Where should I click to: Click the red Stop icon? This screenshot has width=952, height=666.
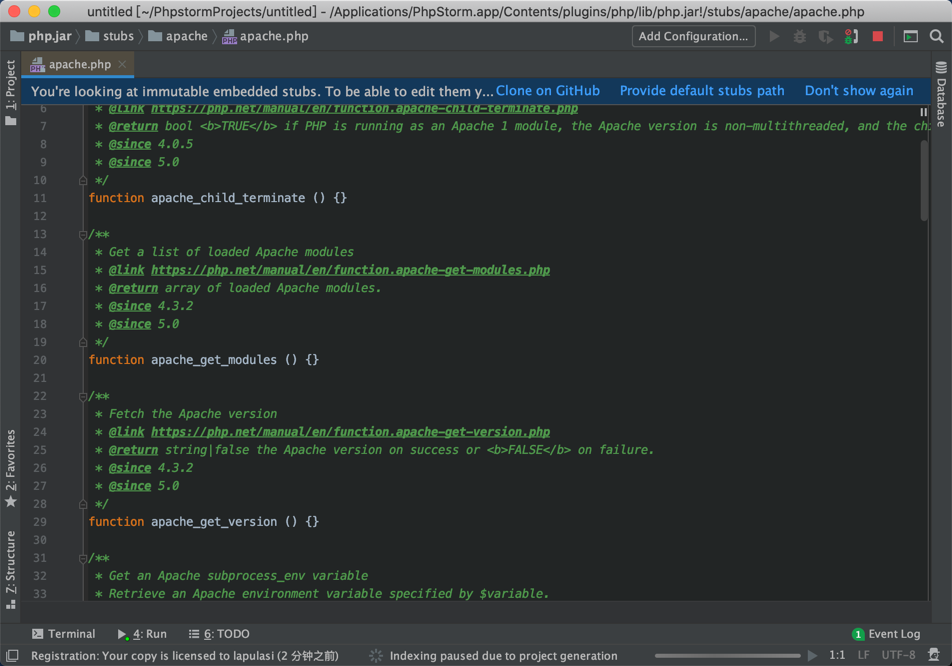[878, 36]
